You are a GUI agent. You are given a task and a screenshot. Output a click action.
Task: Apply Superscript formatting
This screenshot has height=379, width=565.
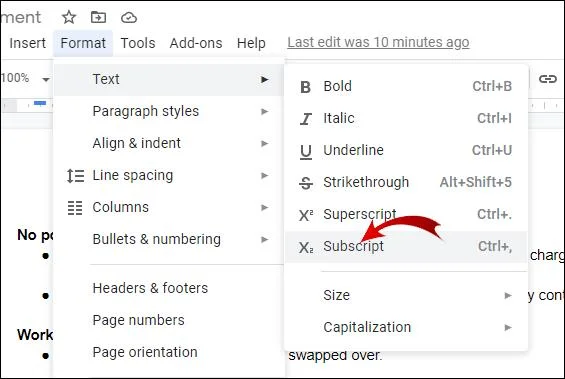click(406, 215)
